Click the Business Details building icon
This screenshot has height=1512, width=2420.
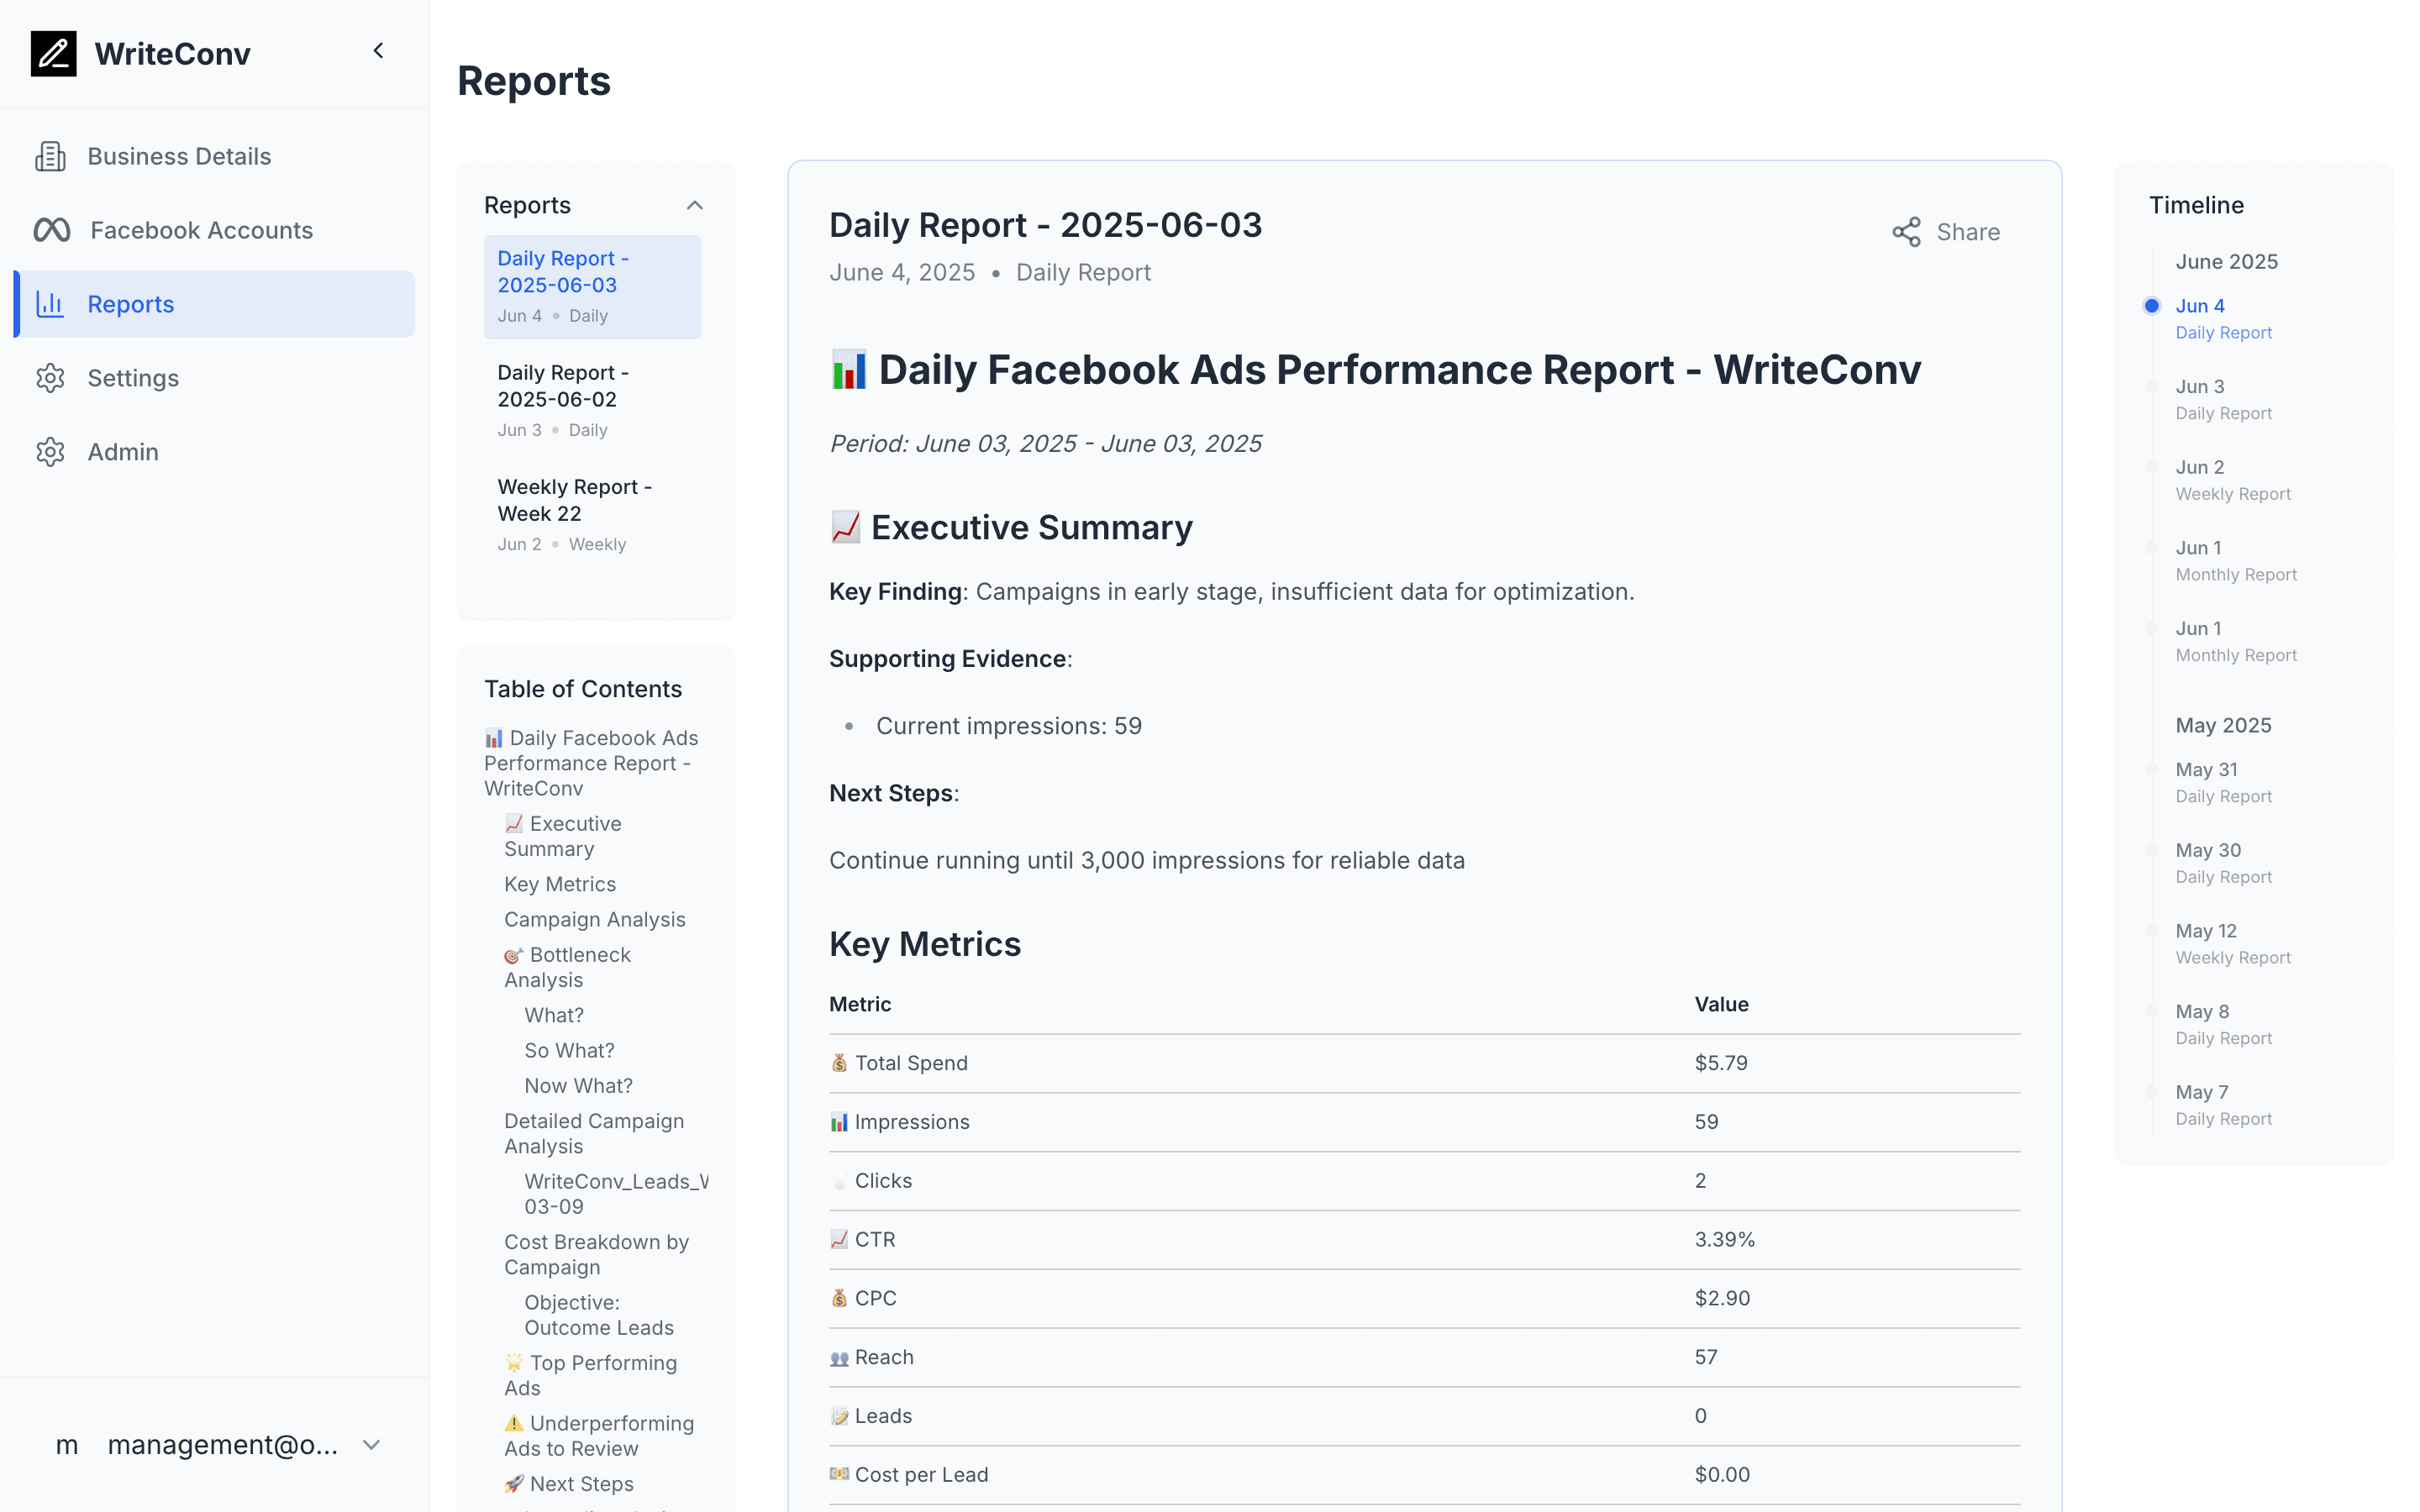coord(51,156)
